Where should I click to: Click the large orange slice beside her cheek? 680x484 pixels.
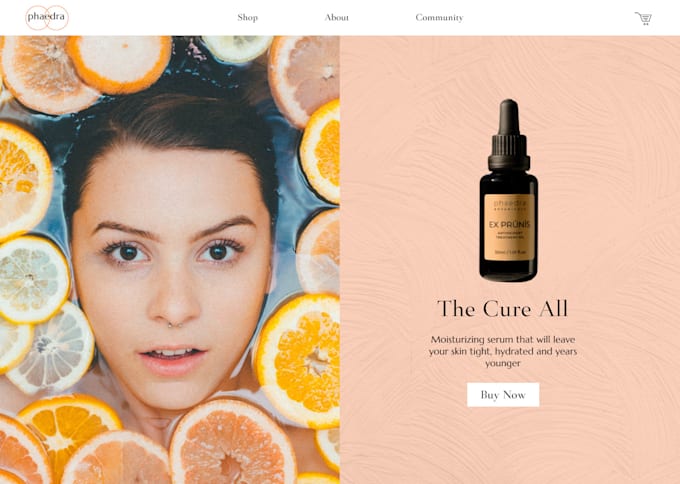(x=299, y=361)
